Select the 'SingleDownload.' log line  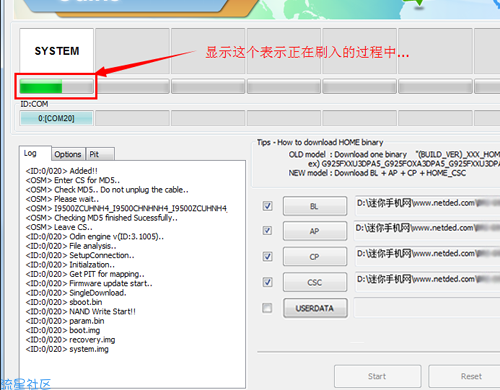(76, 293)
